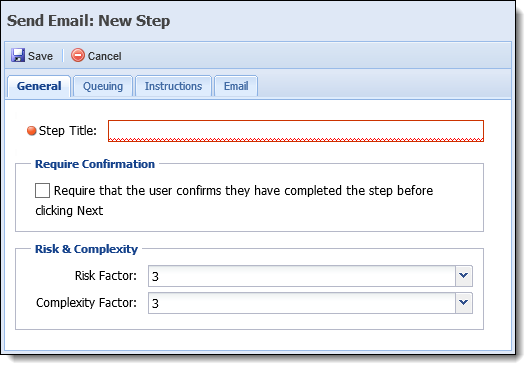Click the Require Confirmation section heading
The height and width of the screenshot is (370, 531).
coord(95,164)
